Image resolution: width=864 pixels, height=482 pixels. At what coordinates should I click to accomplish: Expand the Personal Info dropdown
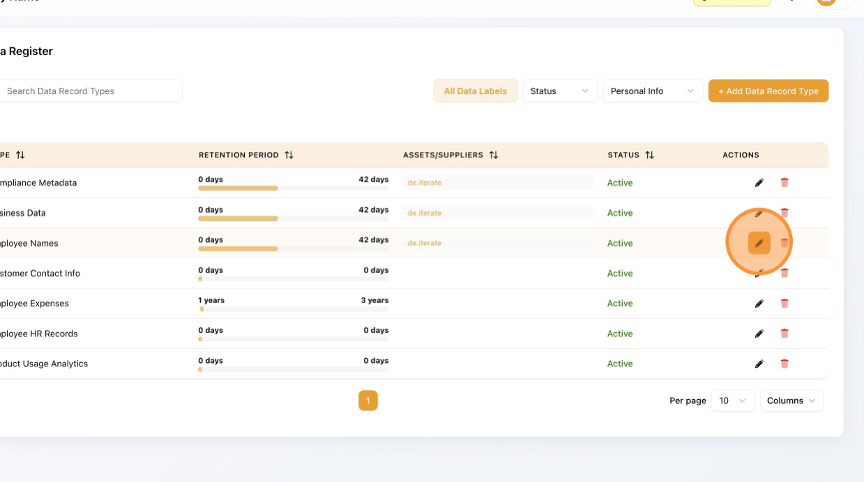pos(651,91)
